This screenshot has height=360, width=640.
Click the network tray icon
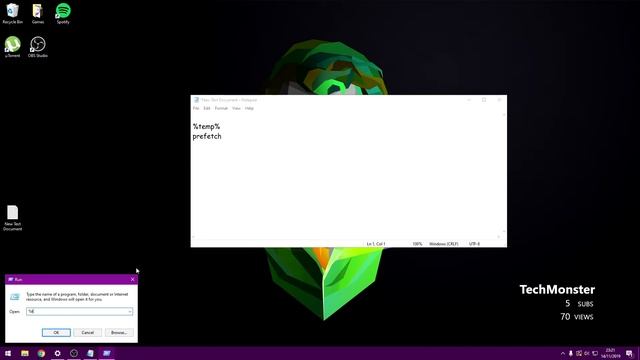click(x=595, y=353)
